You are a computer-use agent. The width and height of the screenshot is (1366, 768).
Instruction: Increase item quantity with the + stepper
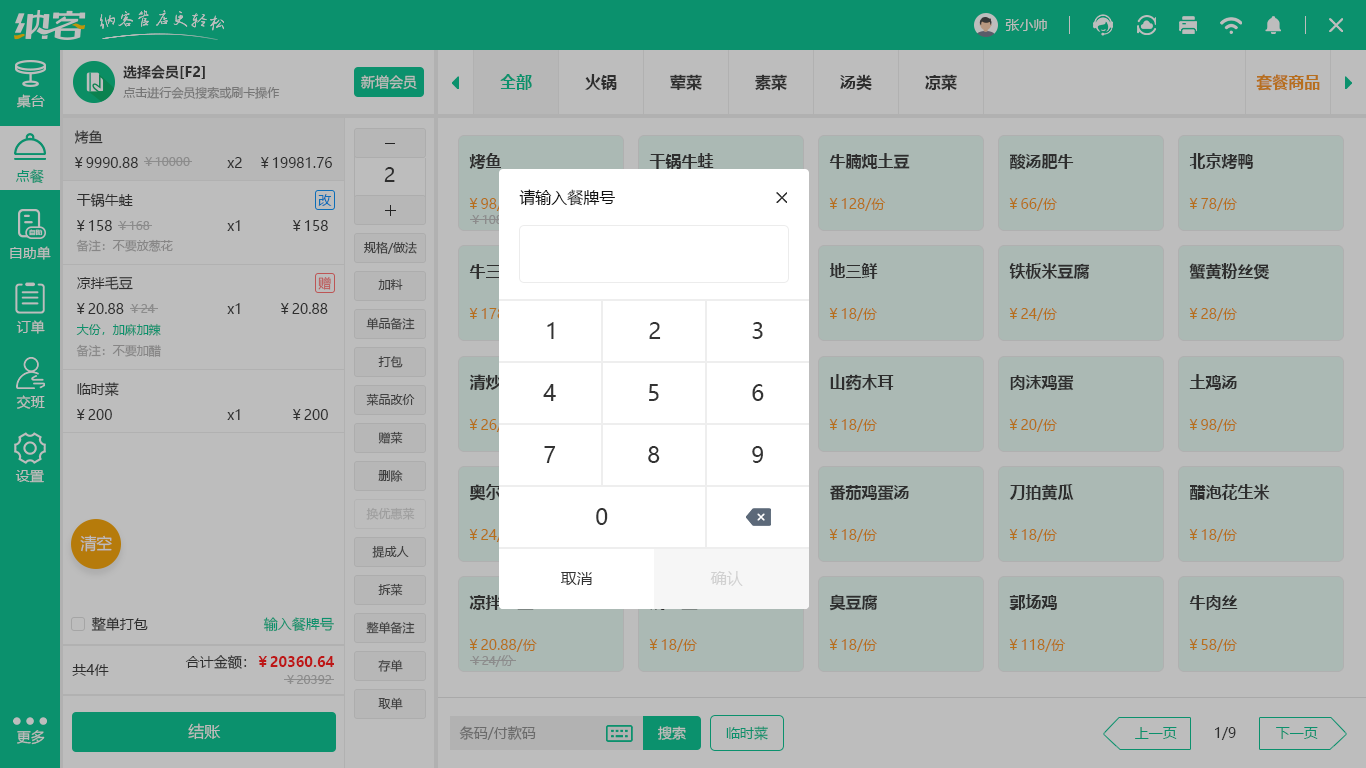point(389,210)
